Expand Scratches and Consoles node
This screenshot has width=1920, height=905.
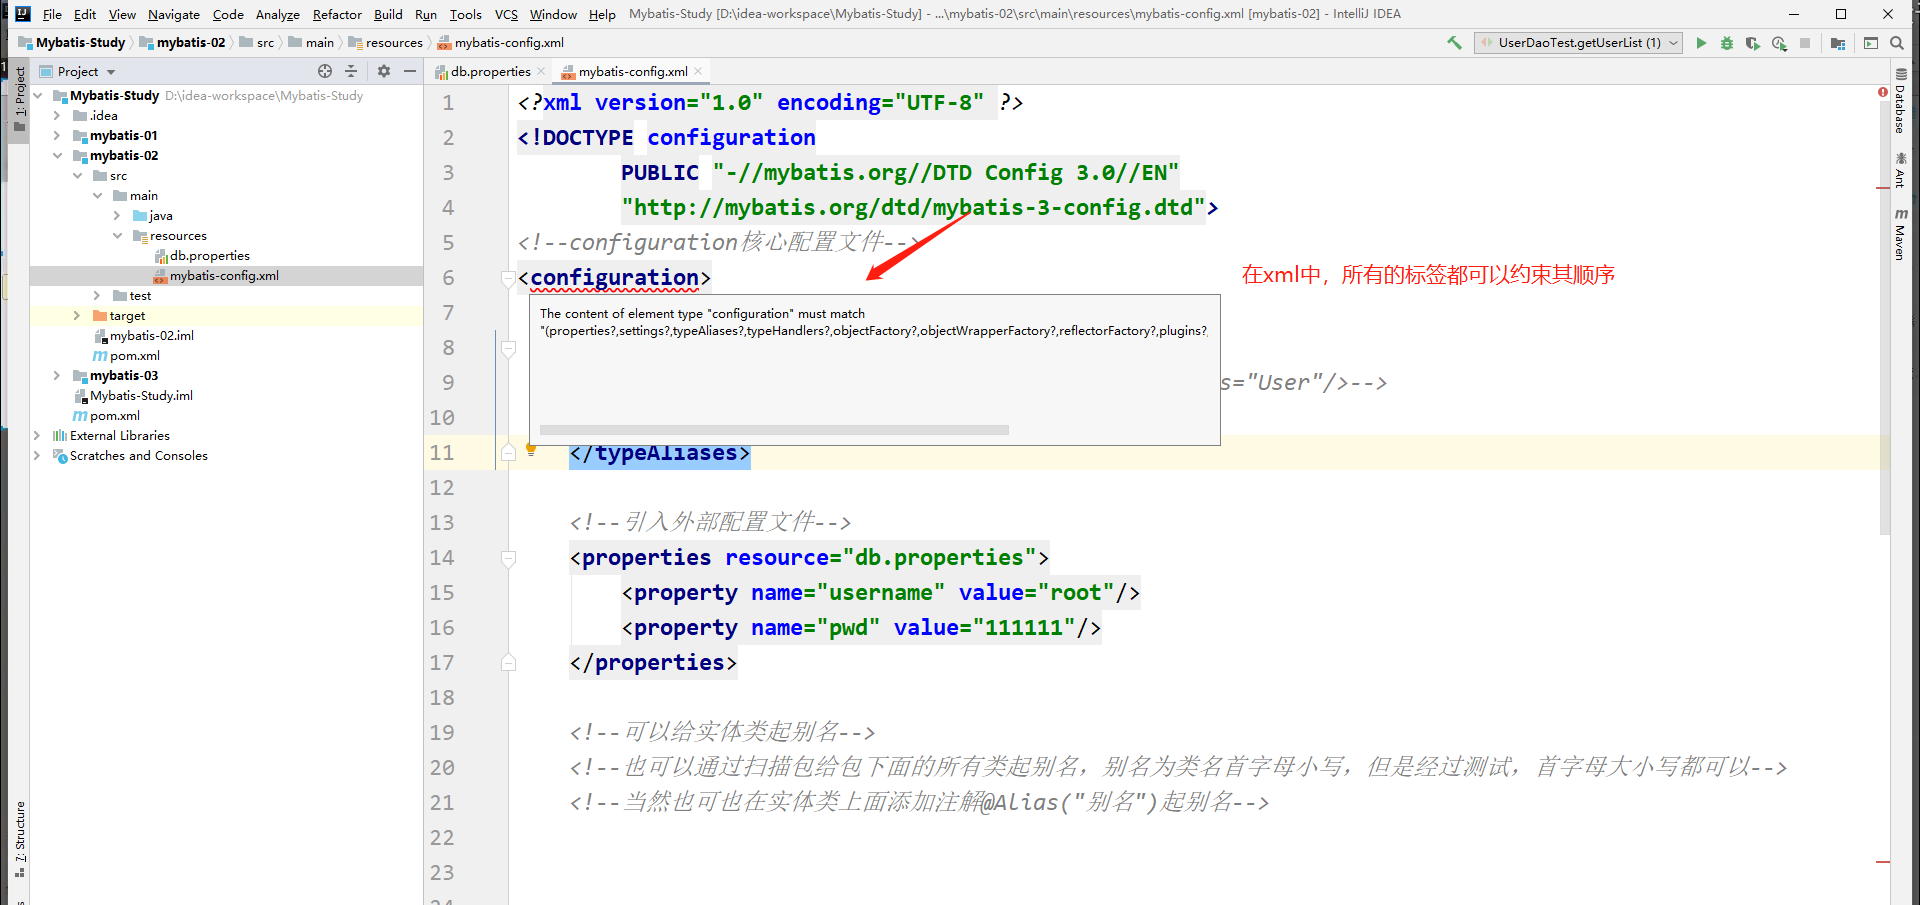click(38, 456)
